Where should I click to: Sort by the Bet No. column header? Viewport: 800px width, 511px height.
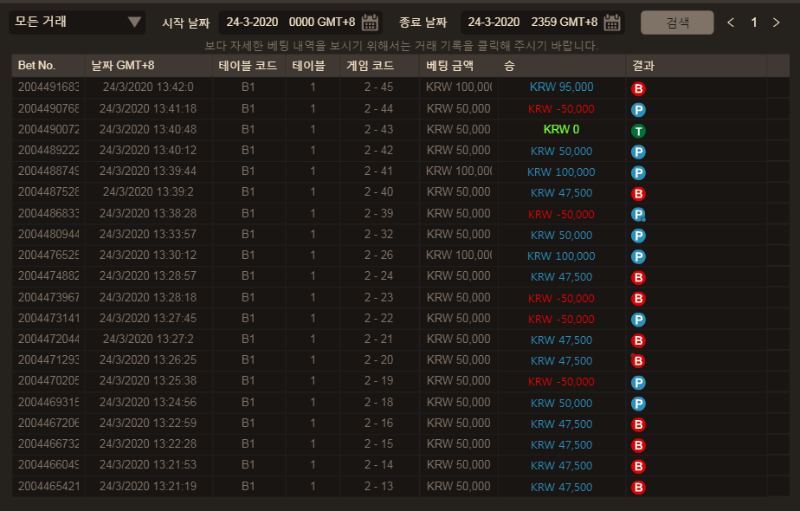36,65
